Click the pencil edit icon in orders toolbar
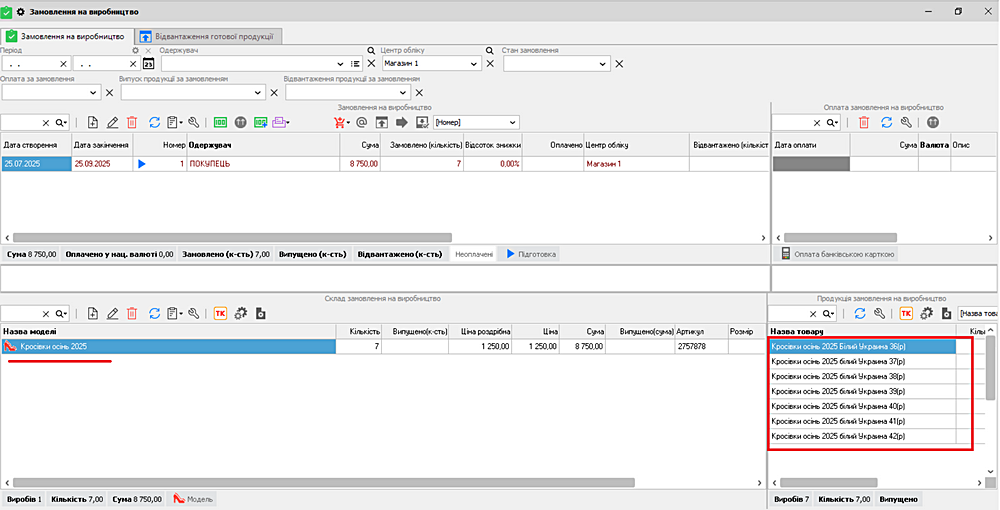1000x510 pixels. point(112,122)
